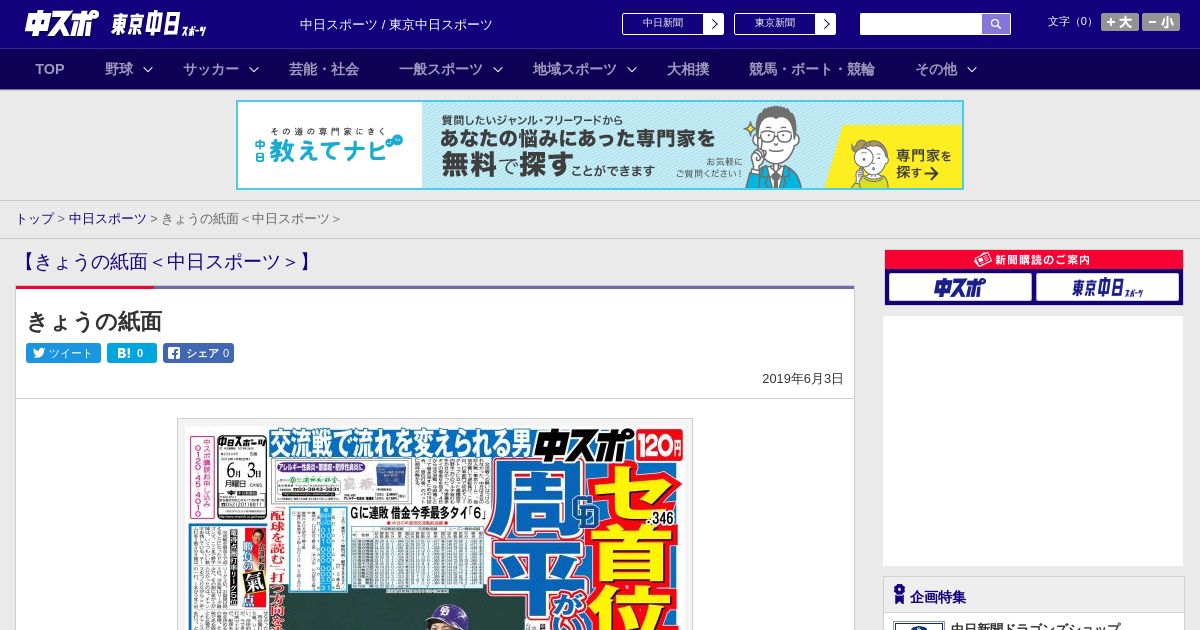
Task: Click 中スポ subscription button in sidebar
Action: [x=960, y=288]
